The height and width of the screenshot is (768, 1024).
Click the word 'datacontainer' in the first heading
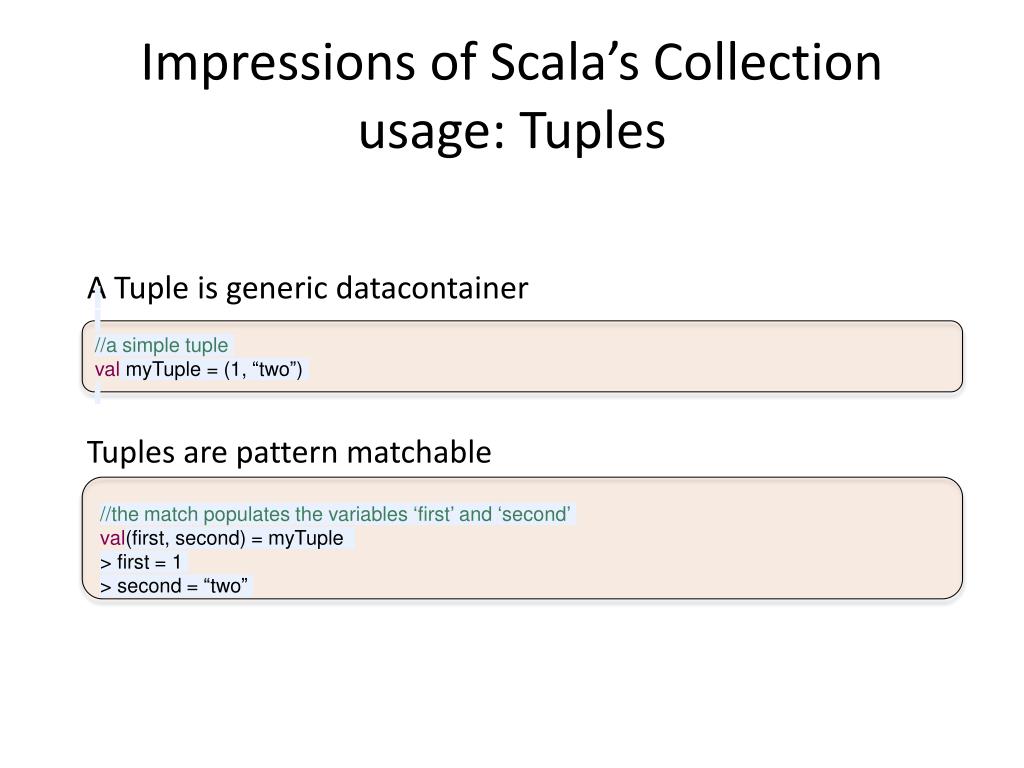pos(432,288)
